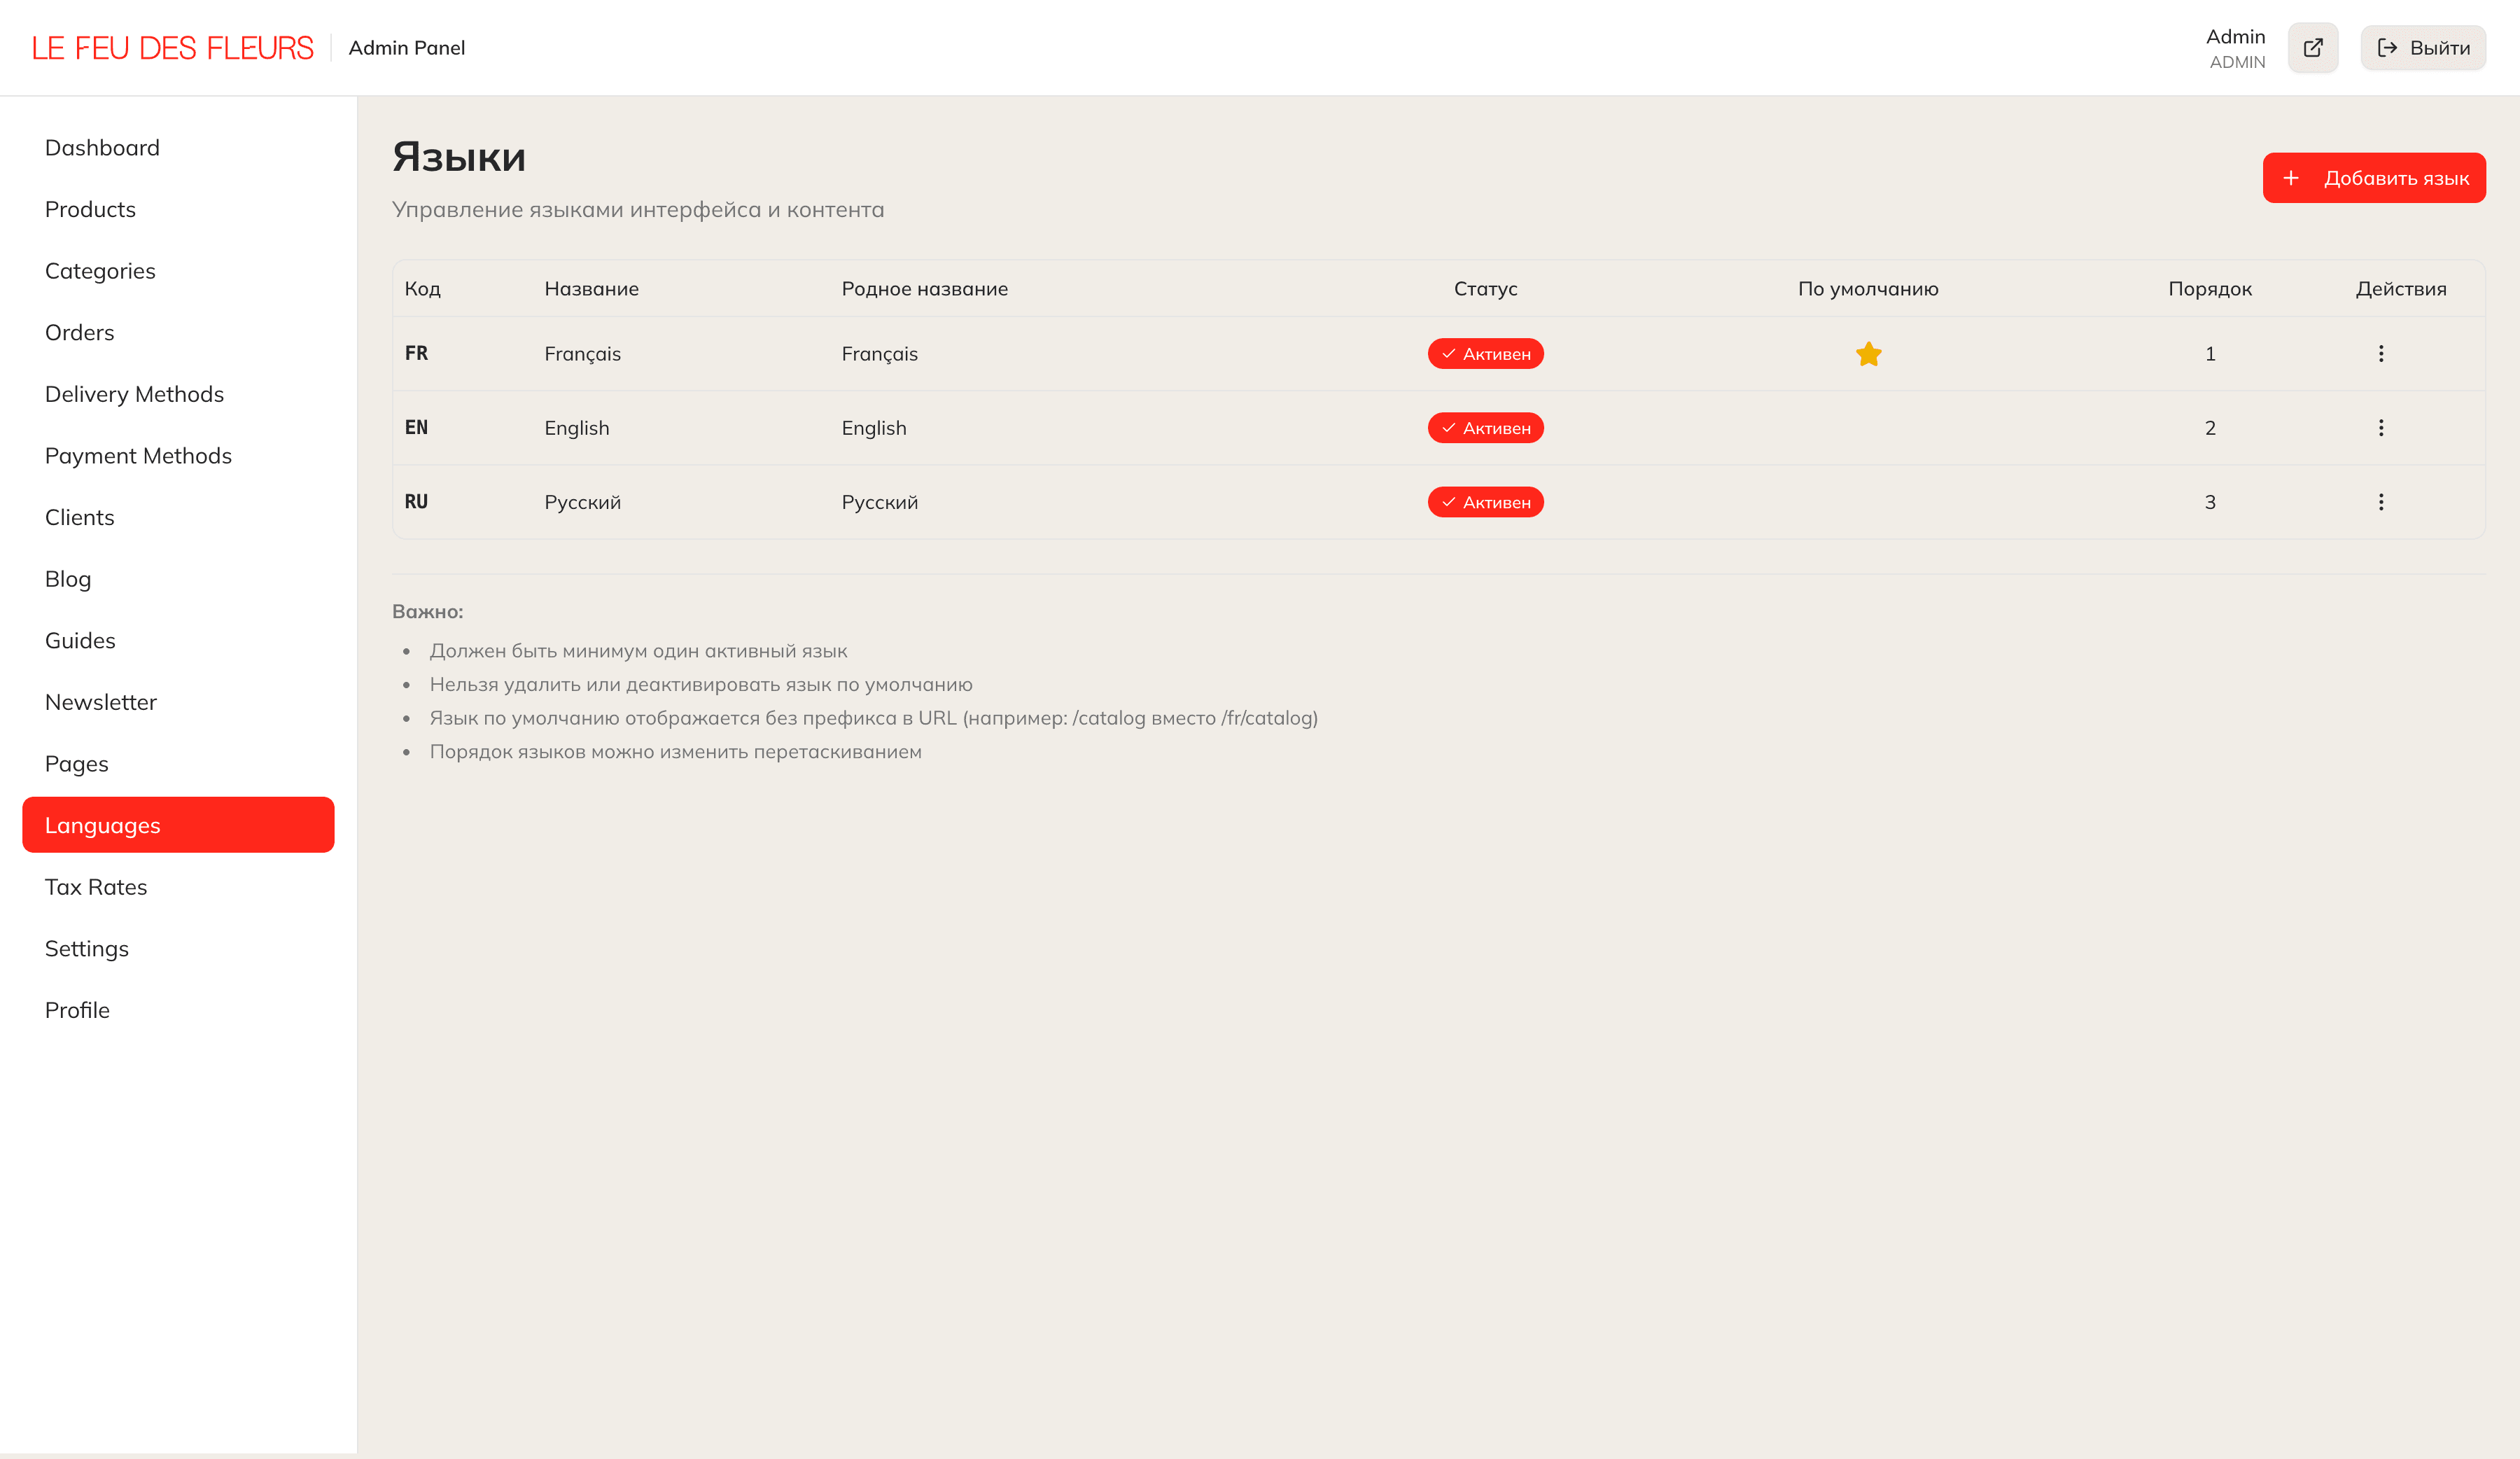
Task: Click the Порядок column header
Action: (x=2209, y=289)
